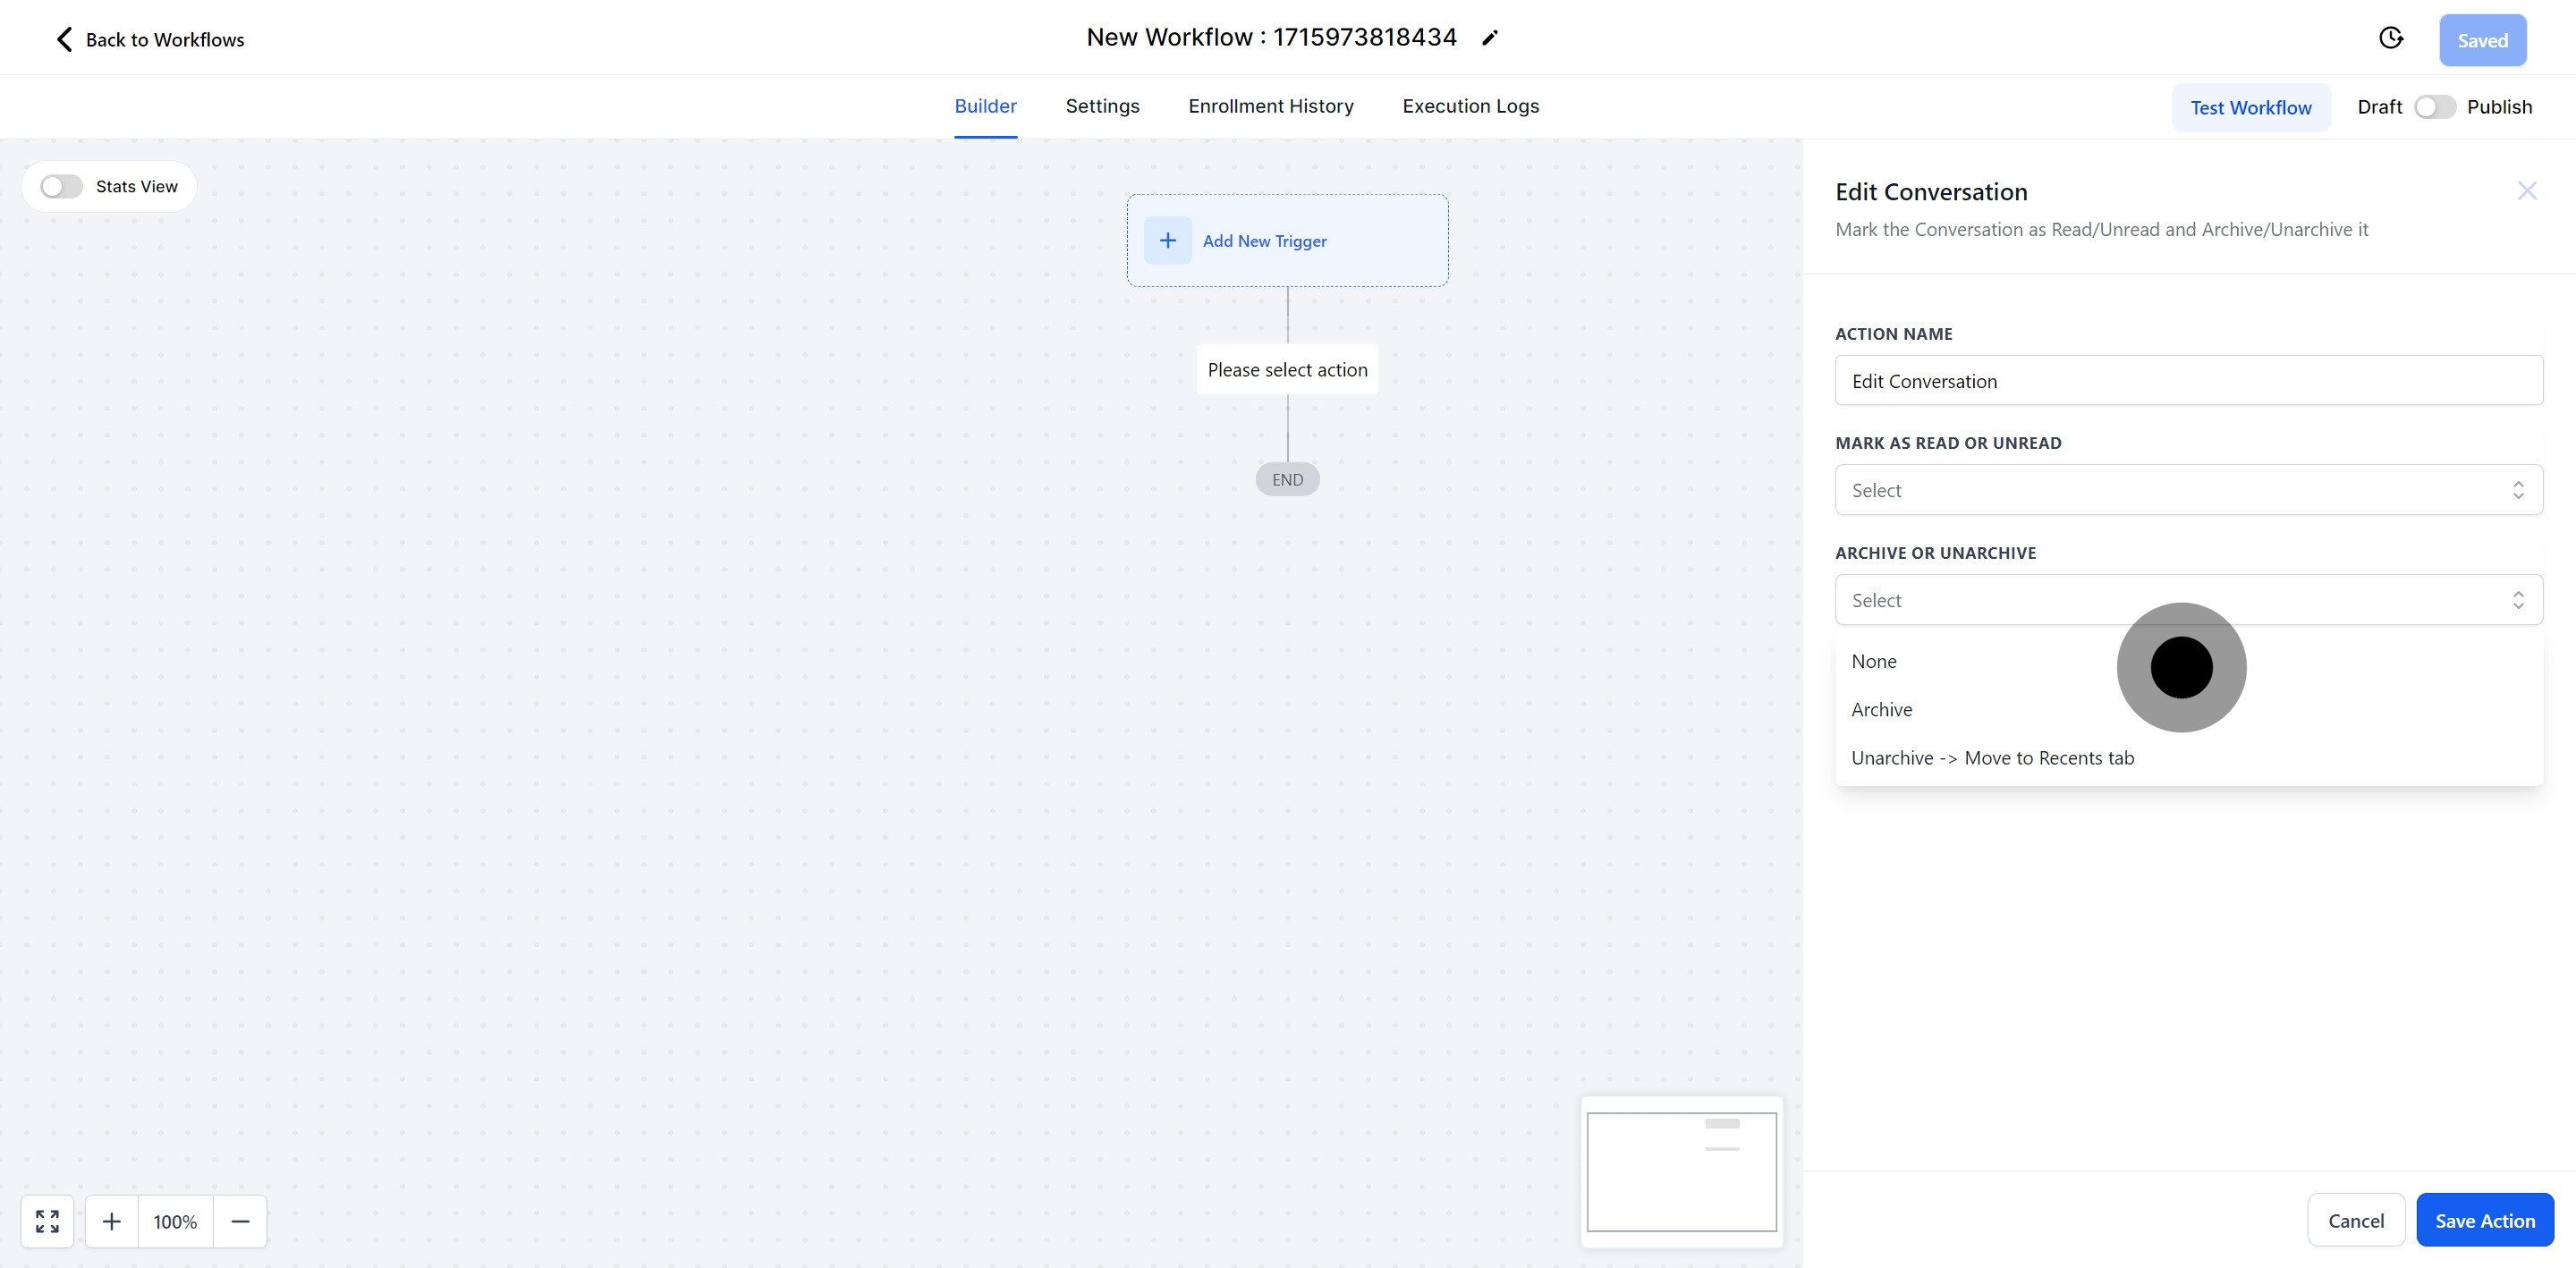Toggle the Draft/Publish switch
Viewport: 2576px width, 1268px height.
(2434, 107)
